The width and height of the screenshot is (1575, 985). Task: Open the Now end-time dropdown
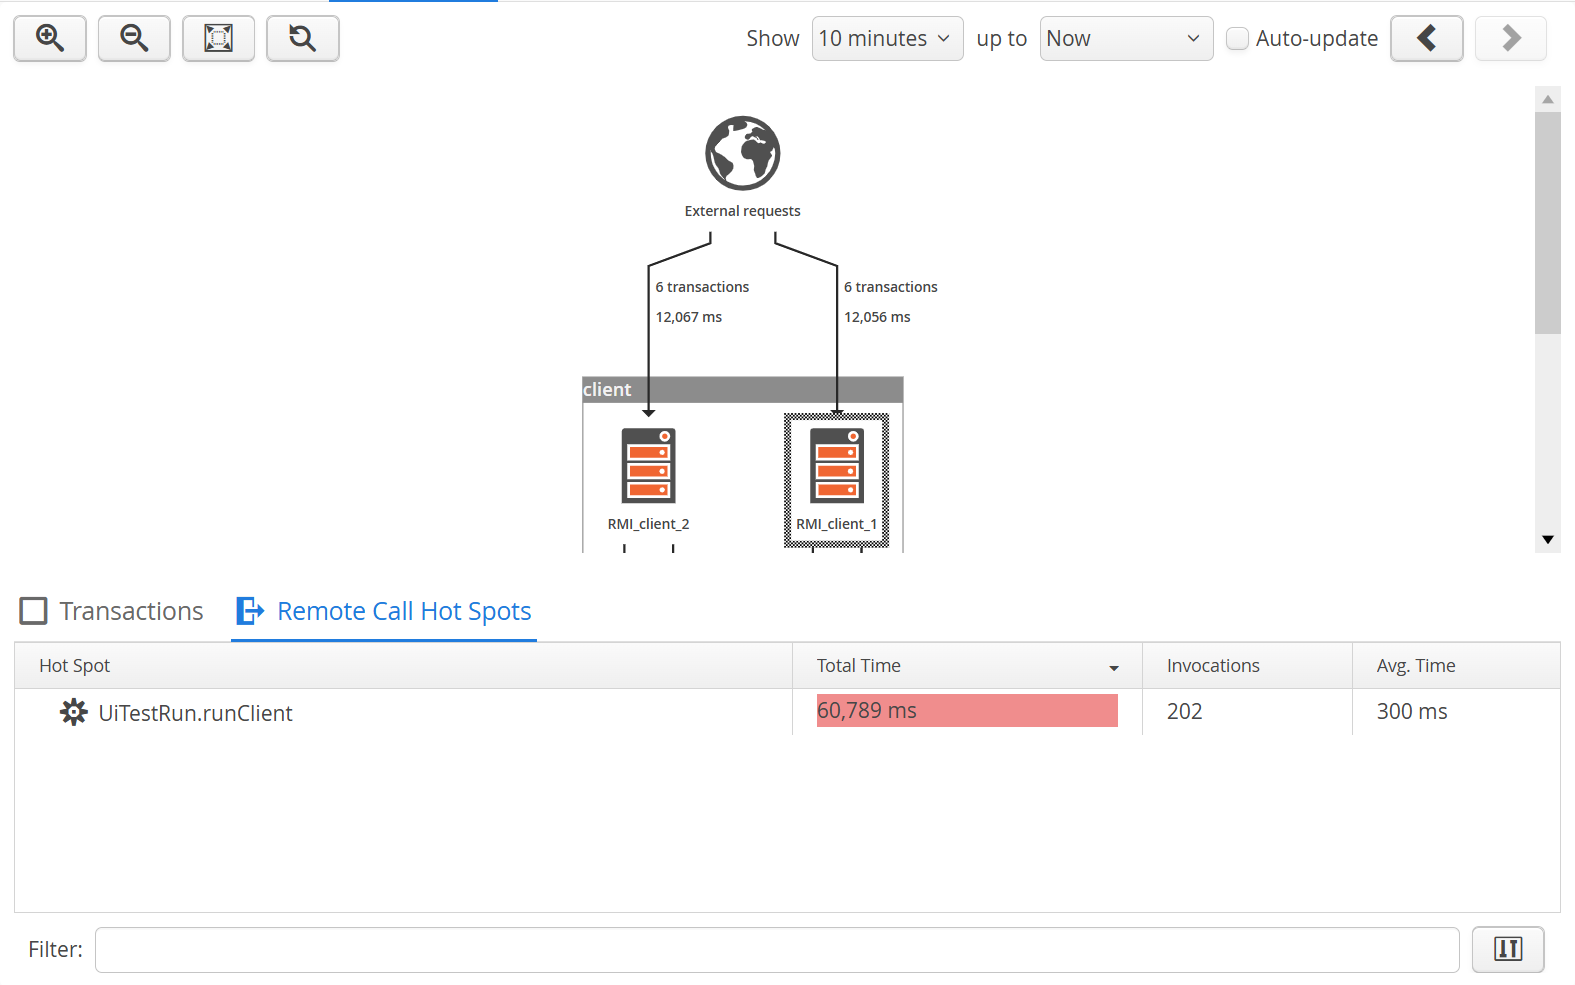point(1126,38)
